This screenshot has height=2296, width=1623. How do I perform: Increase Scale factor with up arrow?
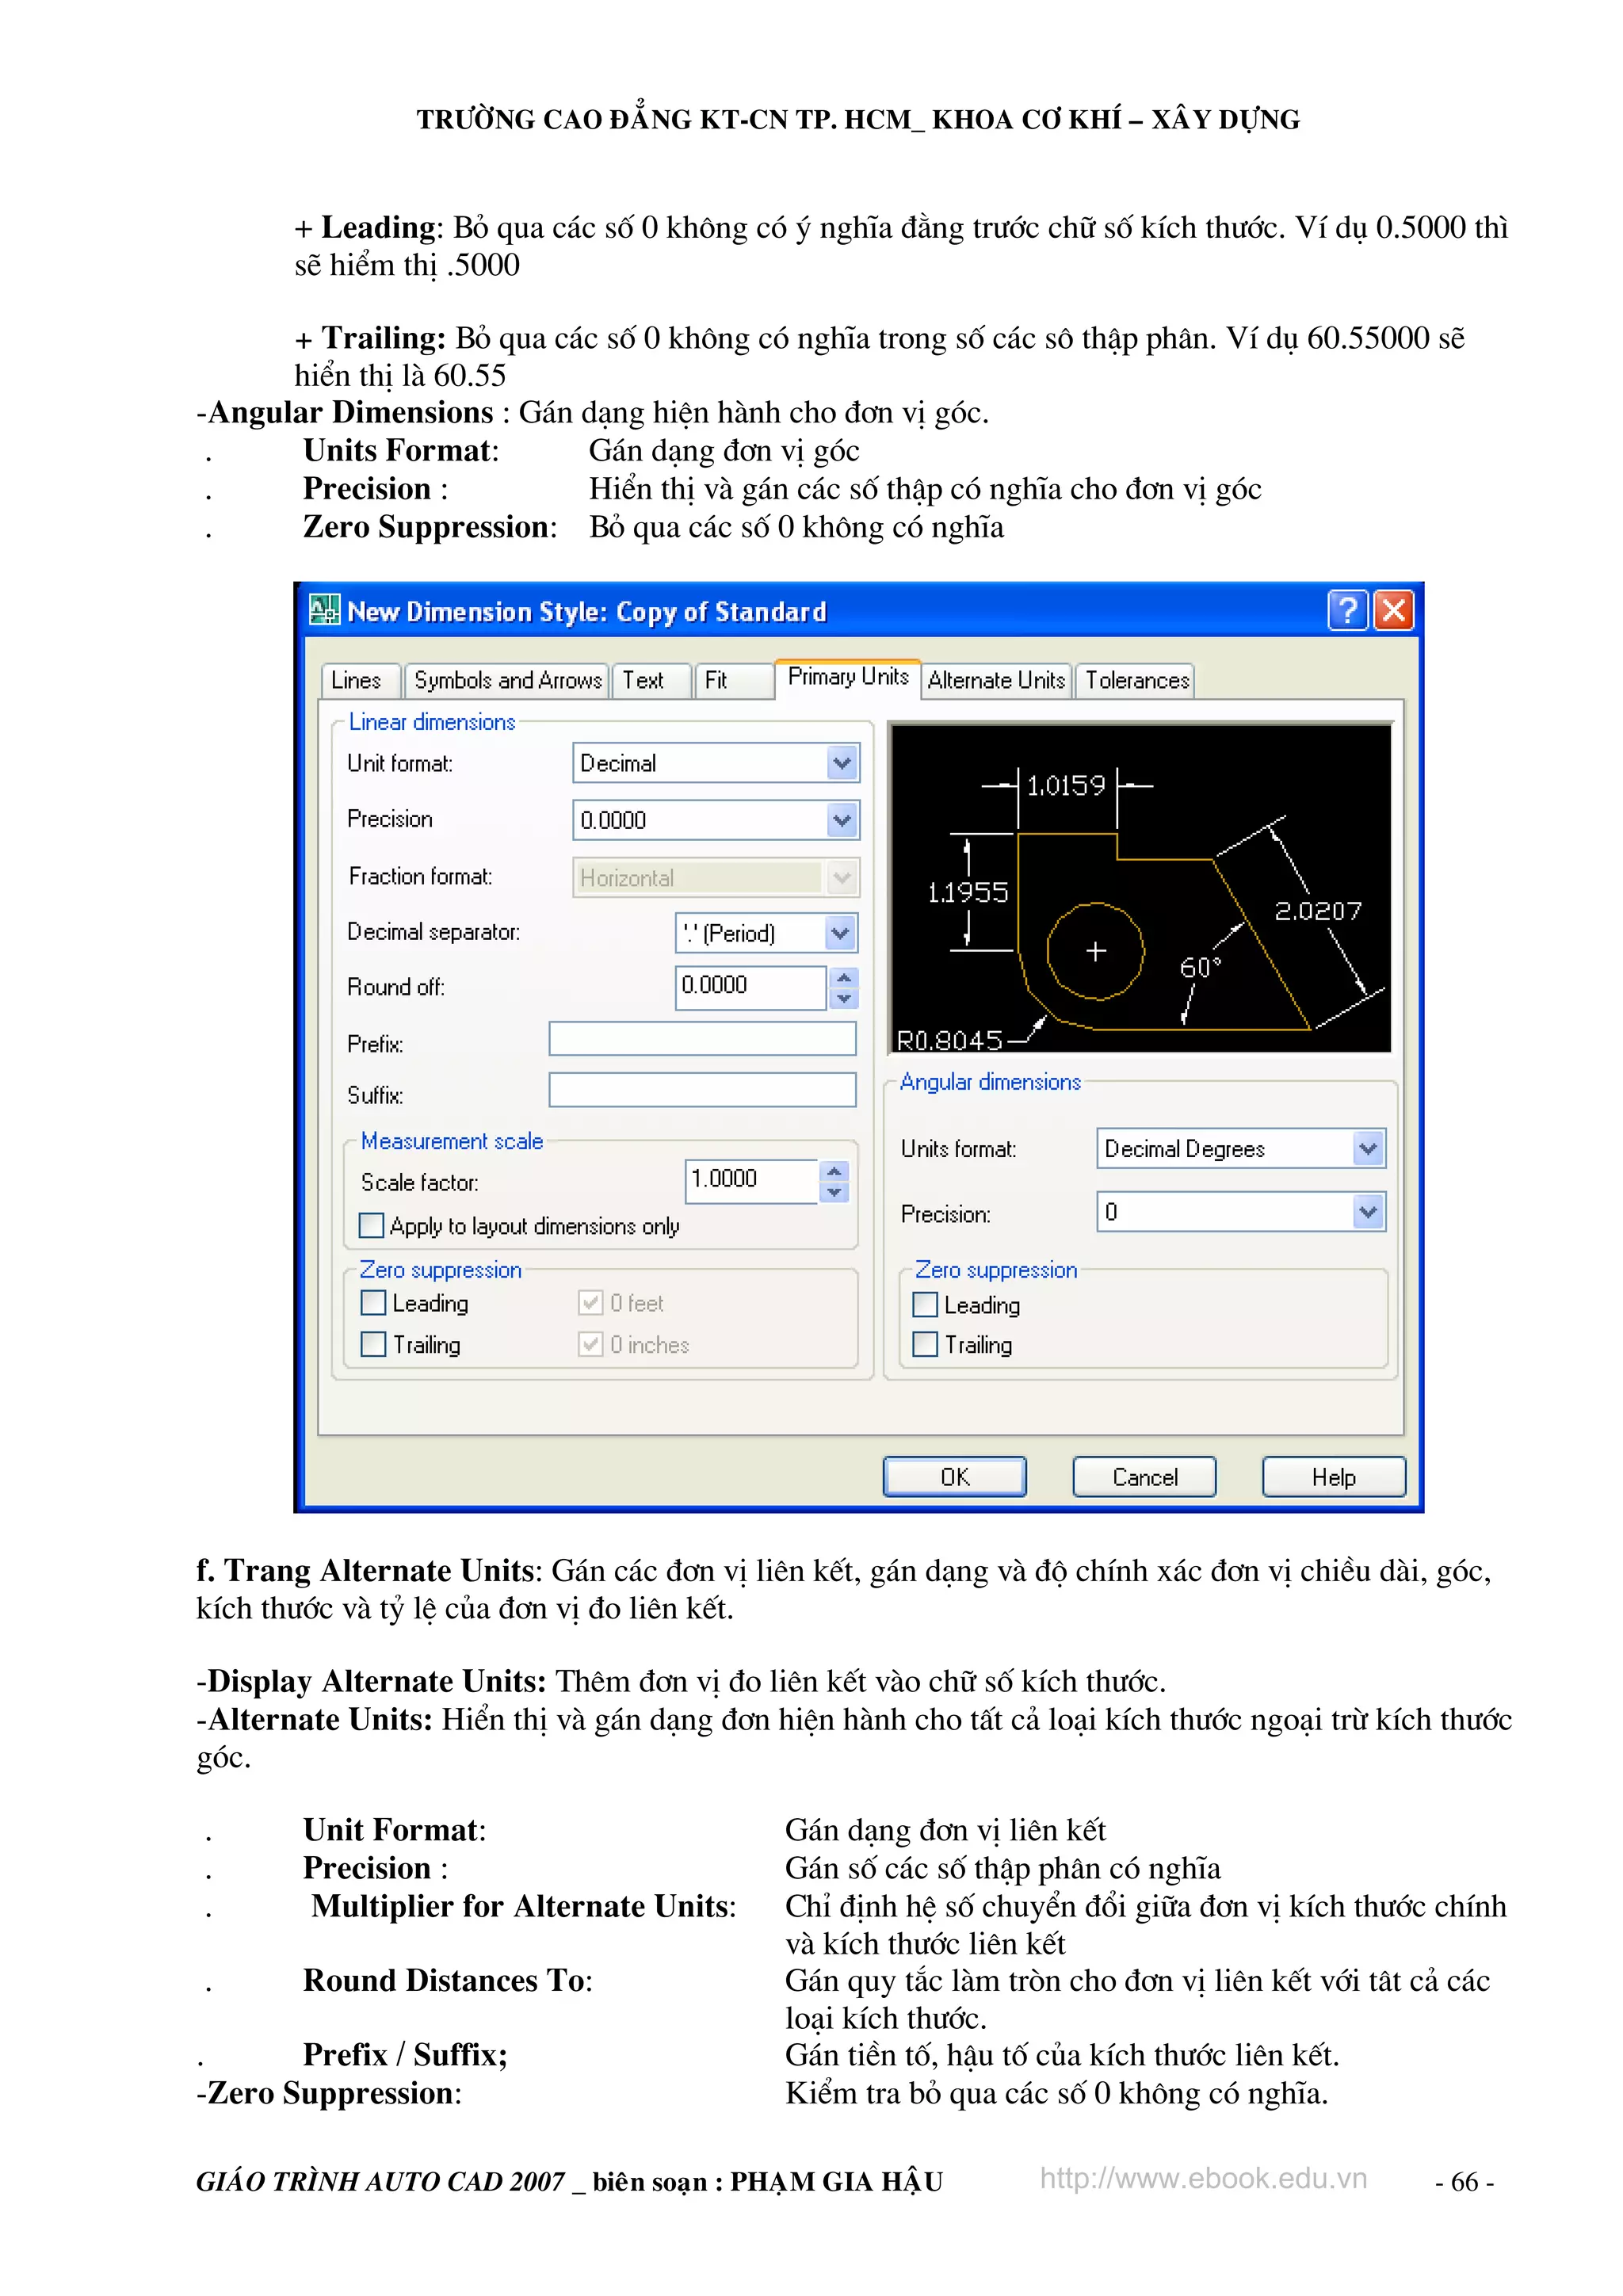834,1171
